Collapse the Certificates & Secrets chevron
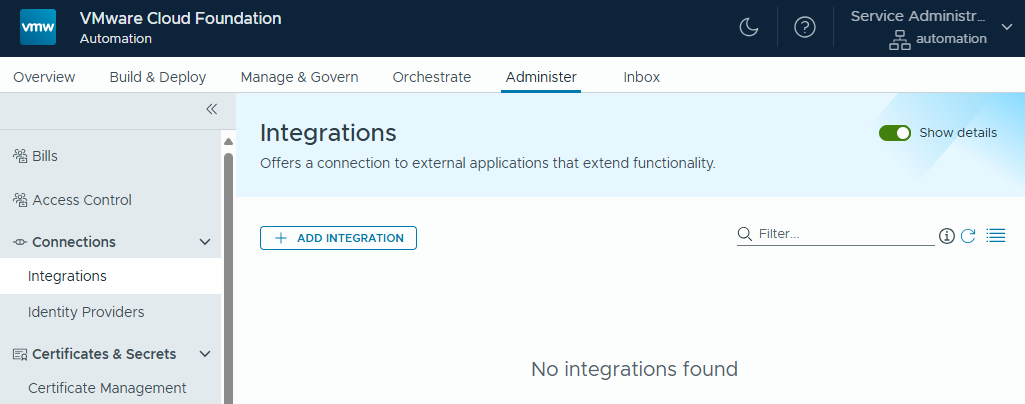This screenshot has height=404, width=1025. click(x=205, y=354)
